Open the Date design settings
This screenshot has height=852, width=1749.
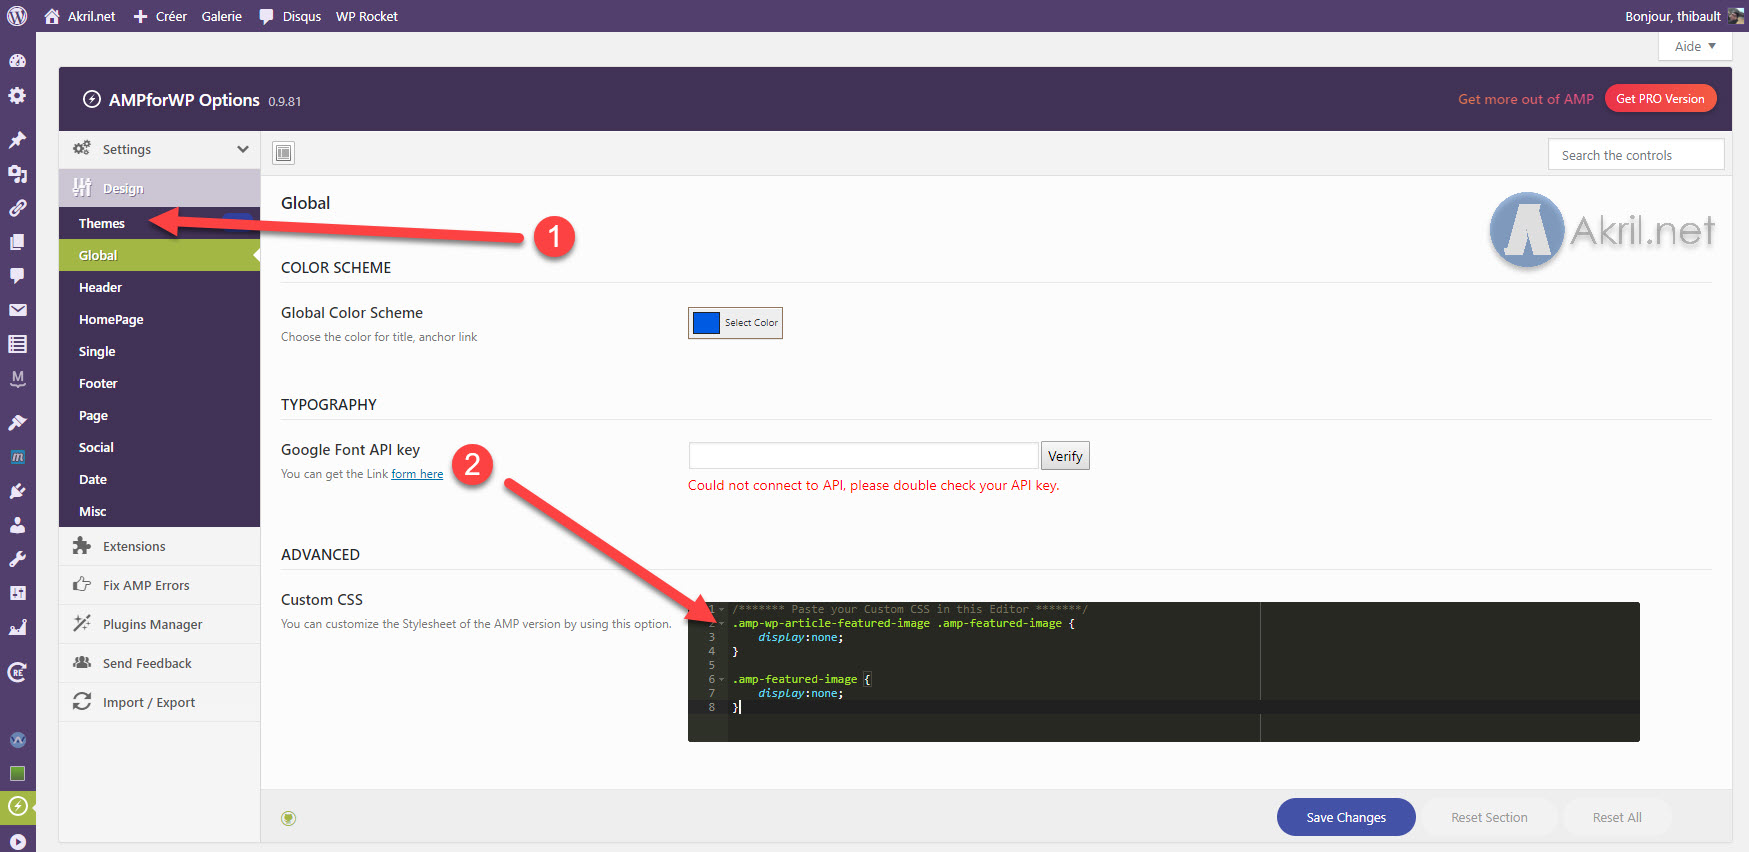[x=159, y=479]
